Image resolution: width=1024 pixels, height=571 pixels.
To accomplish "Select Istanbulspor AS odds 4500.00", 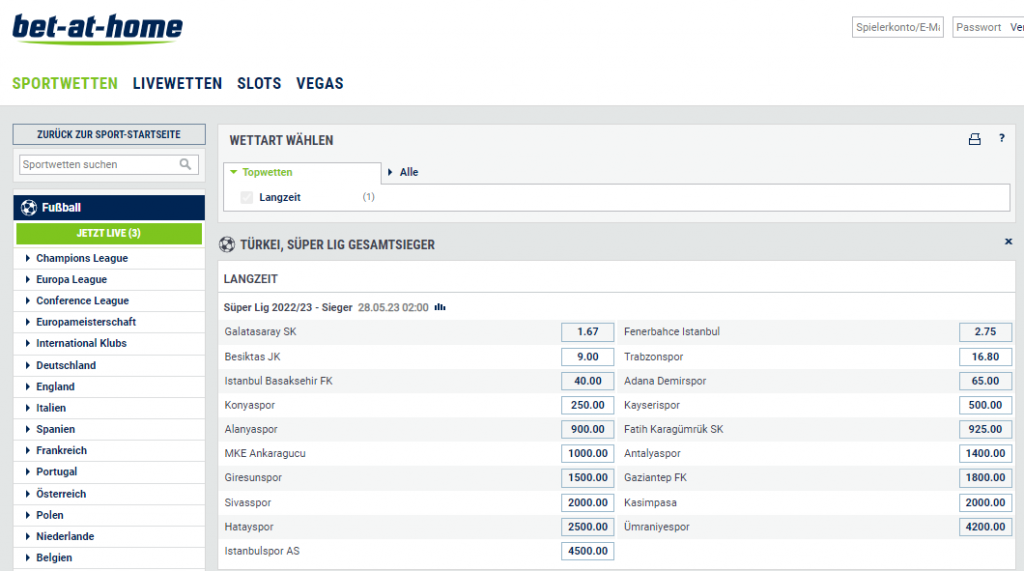I will (x=588, y=551).
